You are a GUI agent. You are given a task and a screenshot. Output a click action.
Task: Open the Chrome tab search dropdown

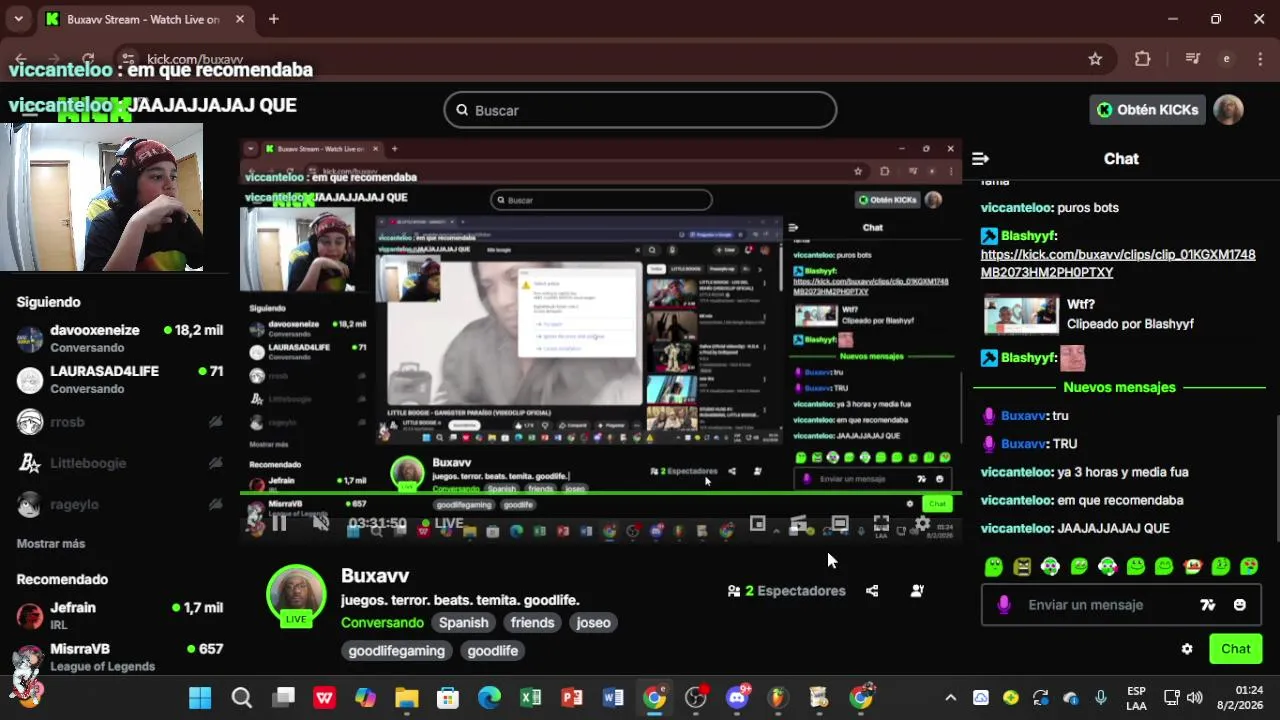[18, 19]
